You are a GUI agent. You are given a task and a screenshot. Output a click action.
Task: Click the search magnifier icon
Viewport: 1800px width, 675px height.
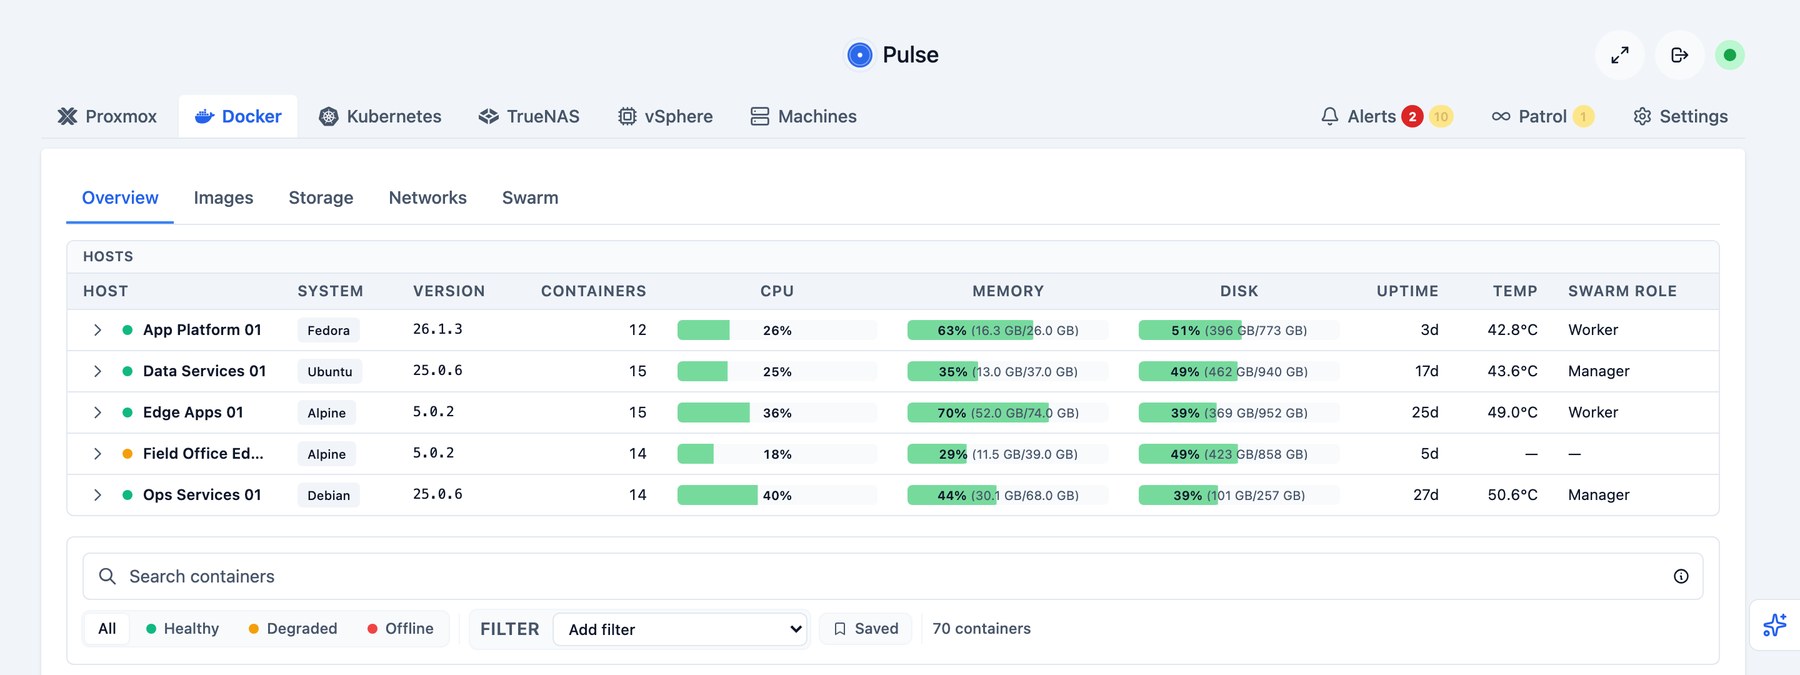tap(107, 576)
